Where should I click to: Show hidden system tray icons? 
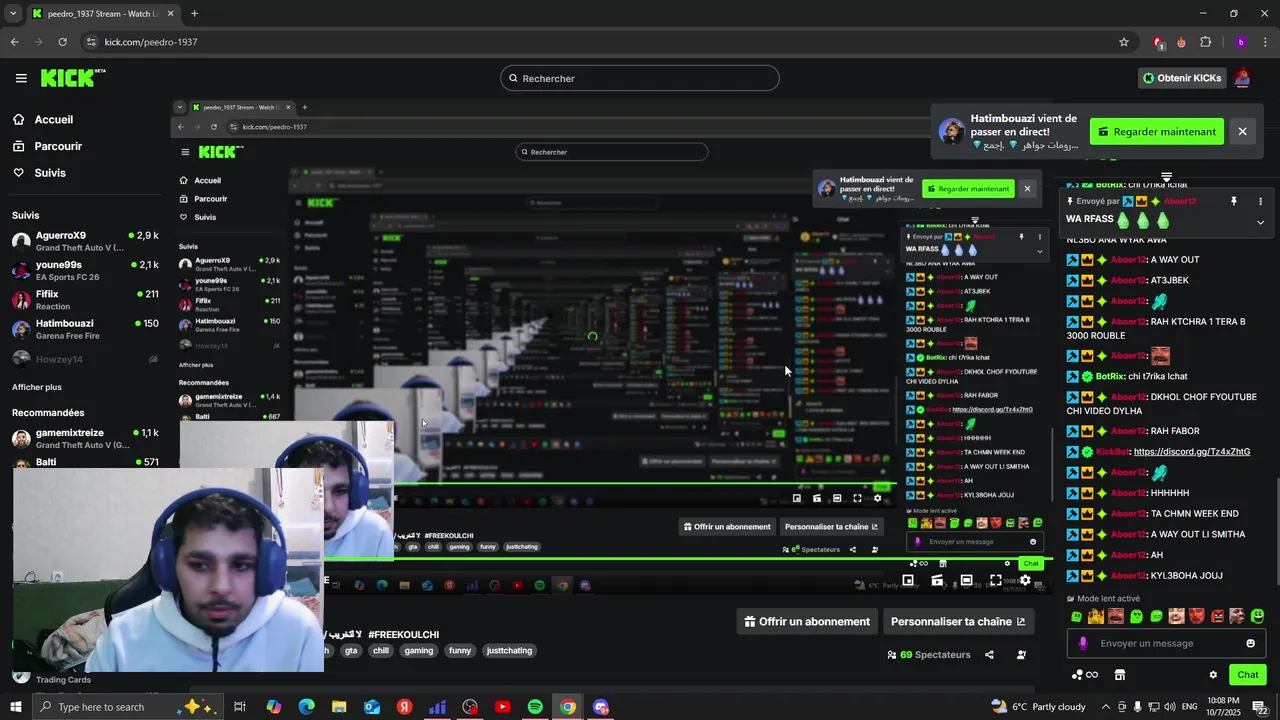click(x=1106, y=707)
